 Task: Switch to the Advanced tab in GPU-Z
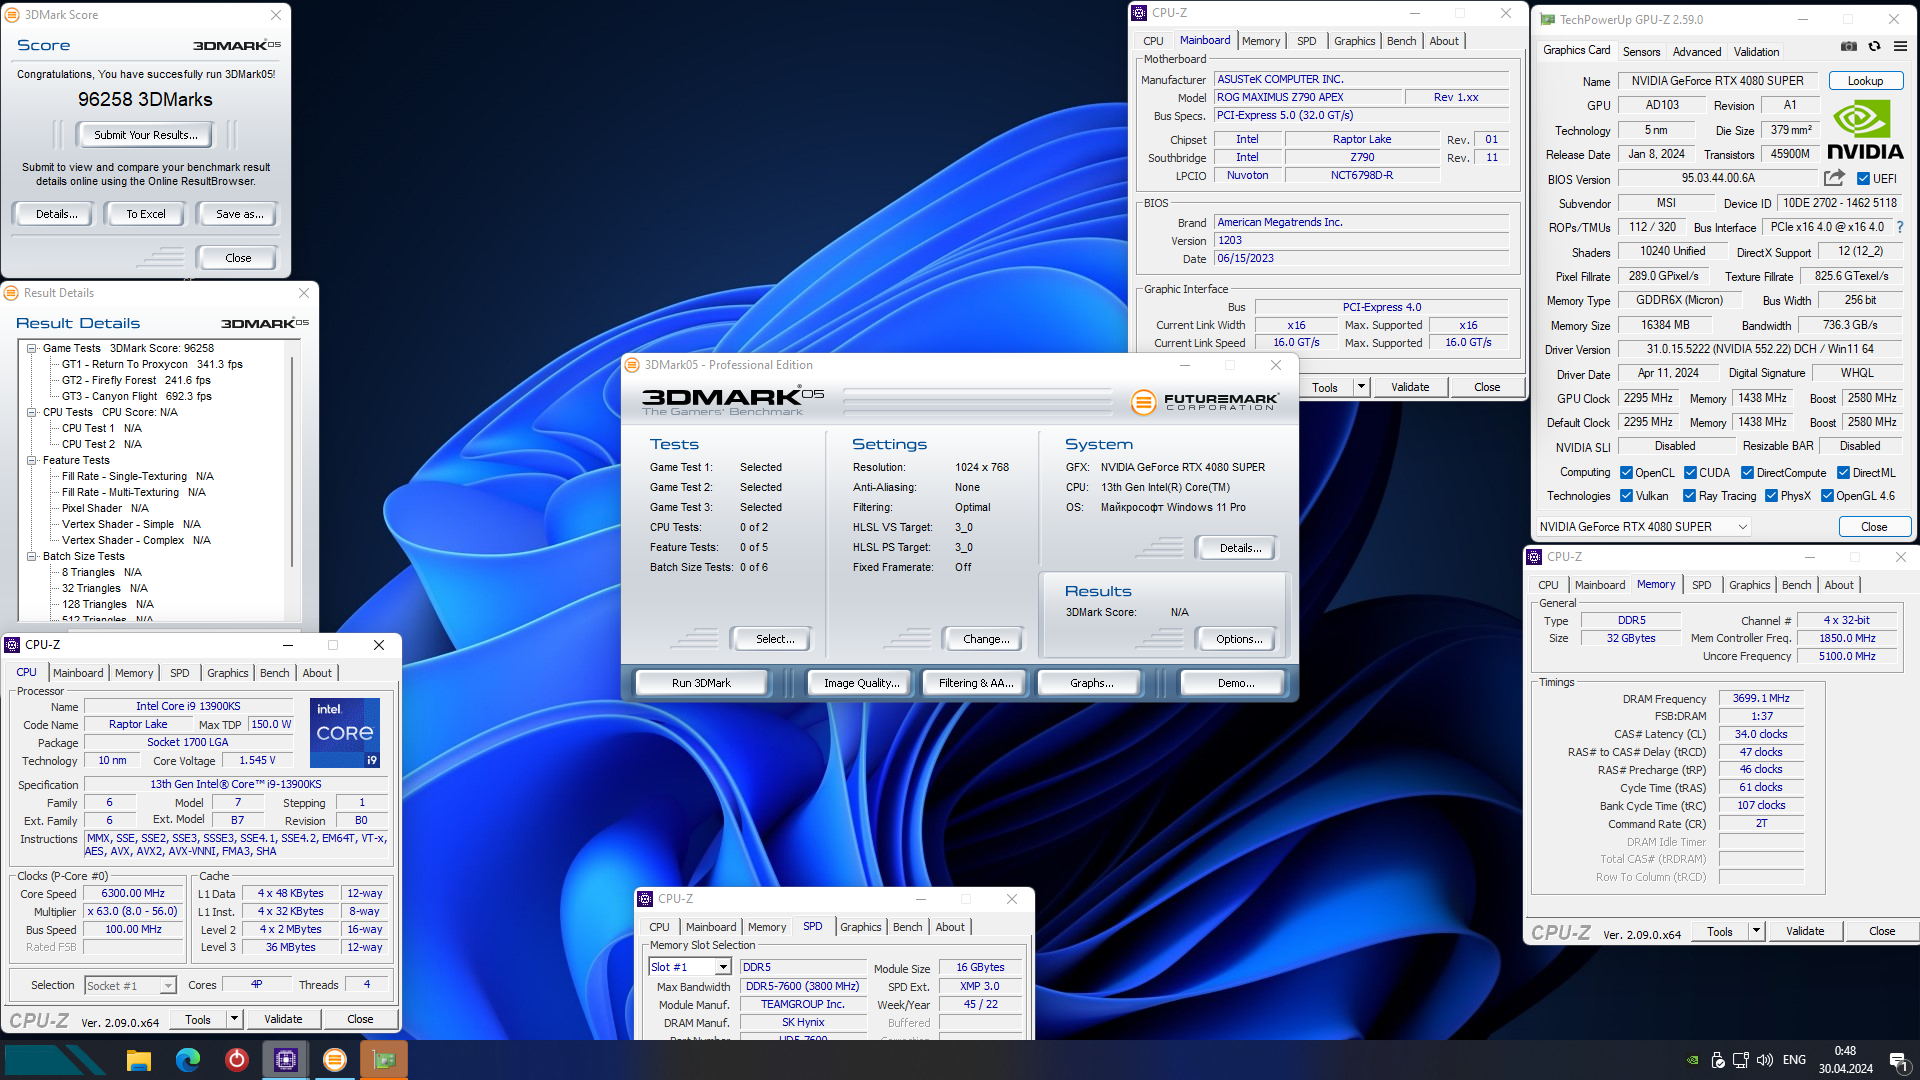(1697, 52)
